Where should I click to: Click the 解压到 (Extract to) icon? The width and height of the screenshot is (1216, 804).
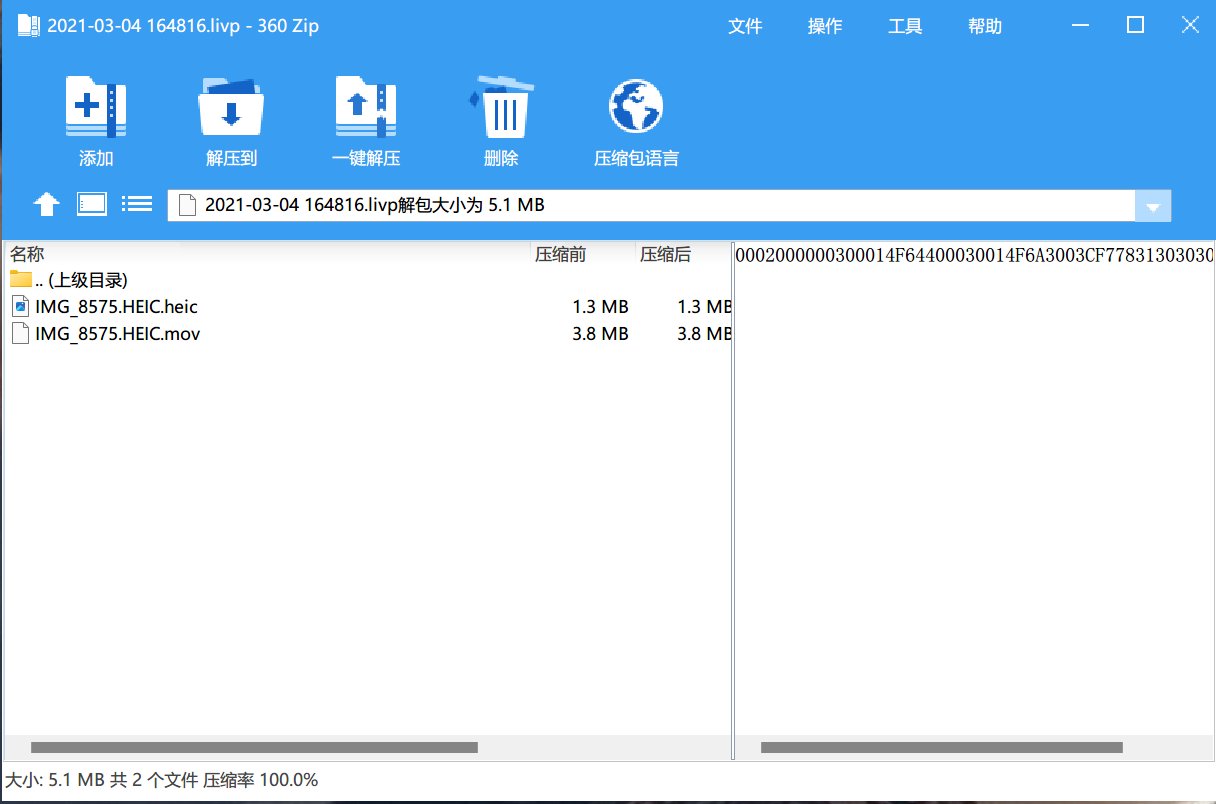pyautogui.click(x=231, y=106)
